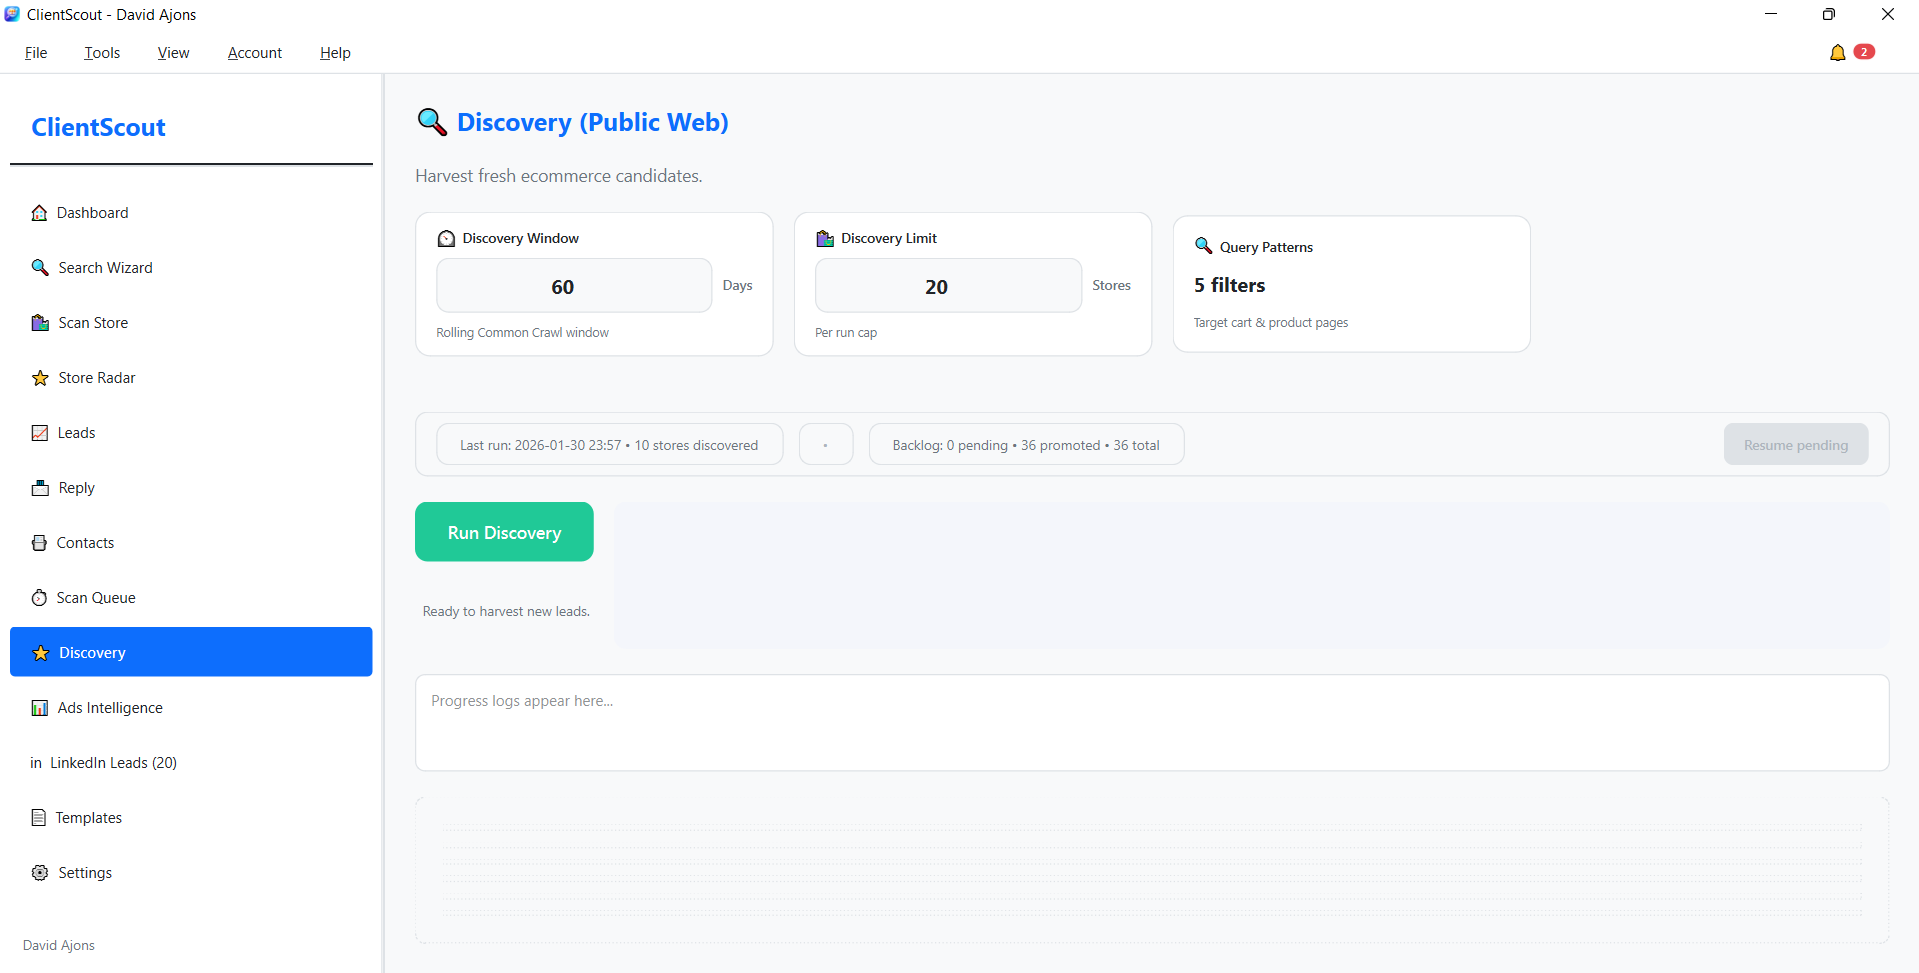Click the Discovery Window card icon
The height and width of the screenshot is (973, 1919).
click(446, 239)
